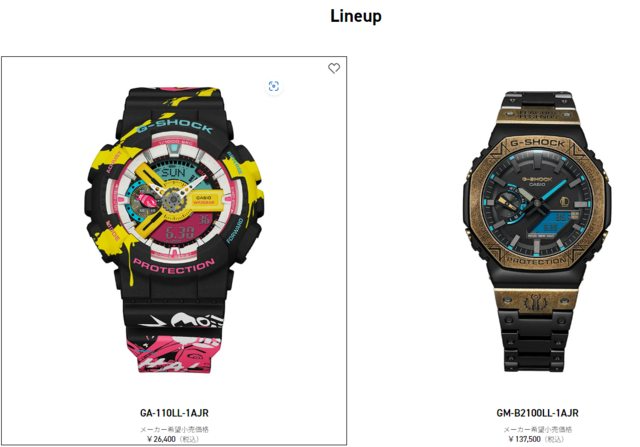Select the ¥26,400 price text
This screenshot has width=640, height=447.
coord(161,439)
